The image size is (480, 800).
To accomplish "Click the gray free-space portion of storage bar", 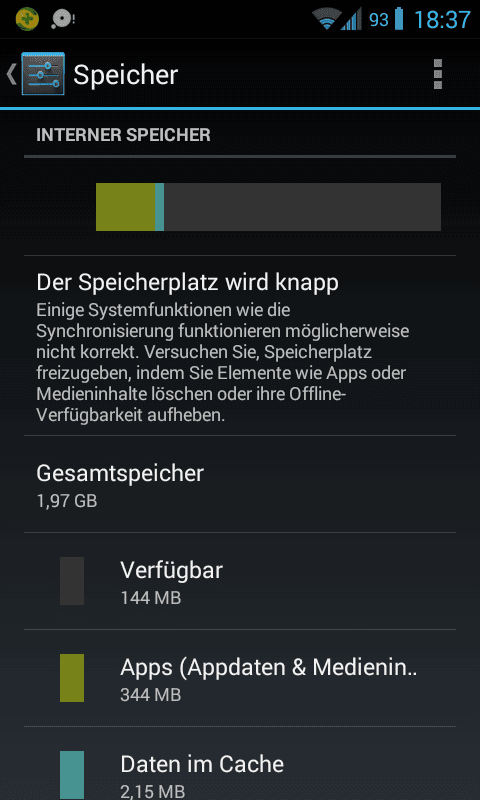I will pos(302,207).
